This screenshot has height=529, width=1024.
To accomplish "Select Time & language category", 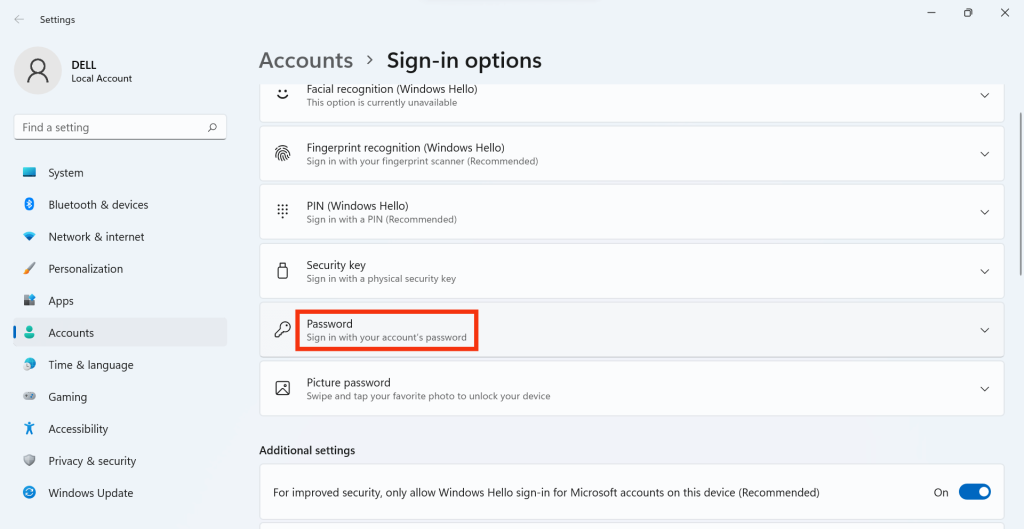I will 120,364.
